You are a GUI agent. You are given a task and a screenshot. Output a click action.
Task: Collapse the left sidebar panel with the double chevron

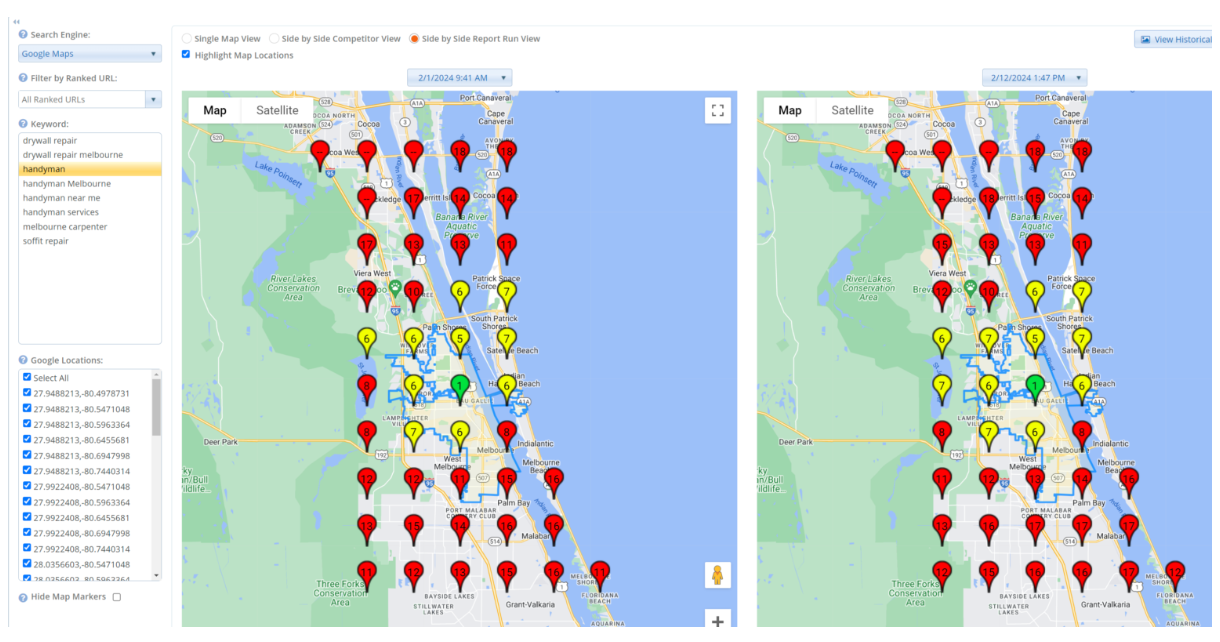pyautogui.click(x=16, y=21)
